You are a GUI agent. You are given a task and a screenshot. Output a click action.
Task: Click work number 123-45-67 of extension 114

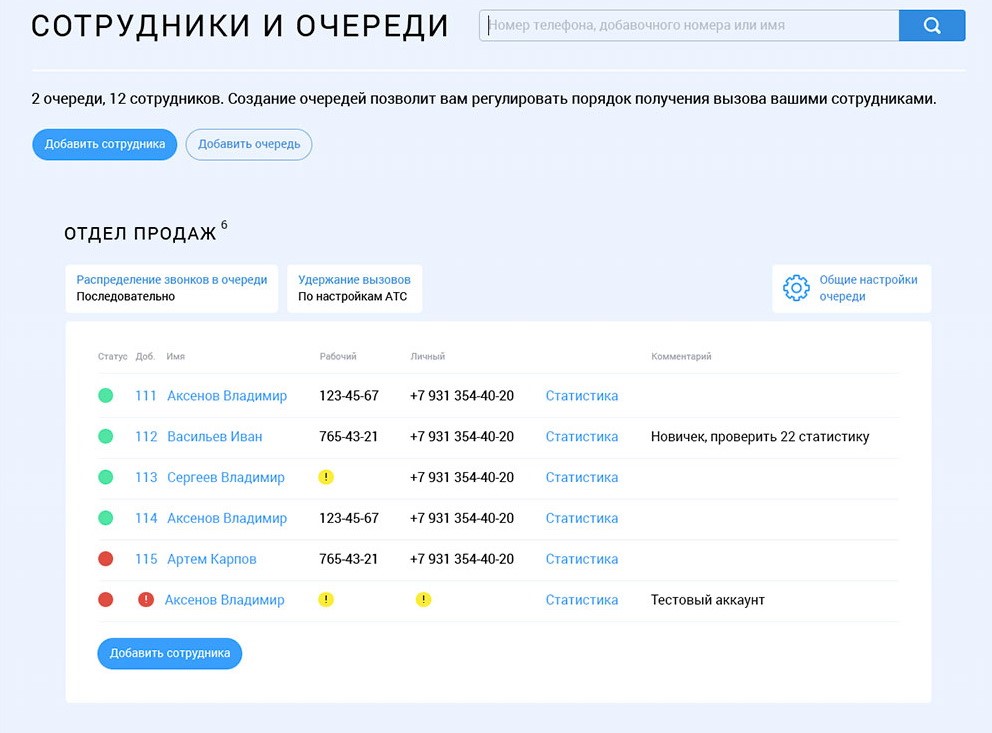pyautogui.click(x=349, y=518)
